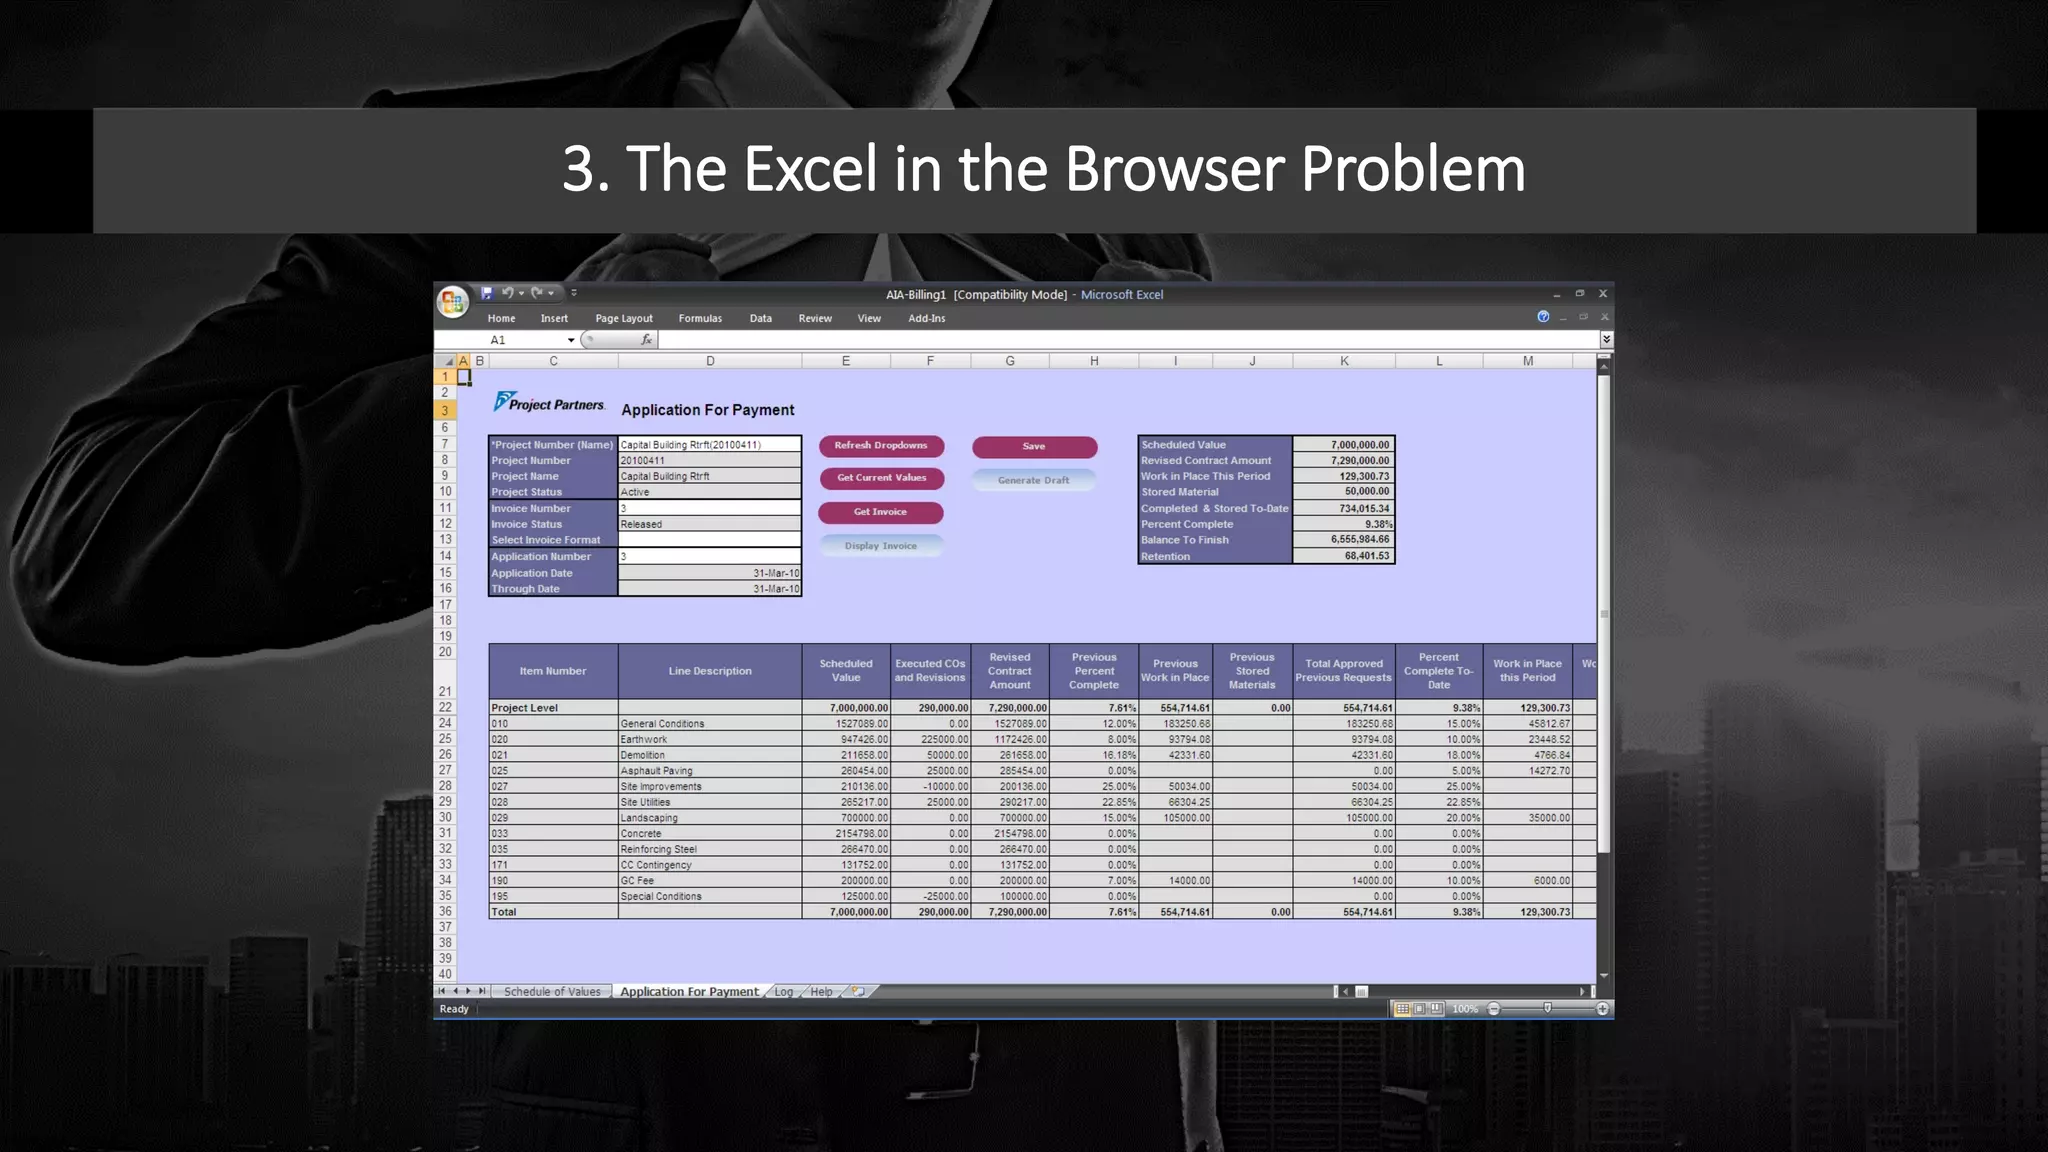Viewport: 2048px width, 1152px height.
Task: Open the Insert ribbon tab
Action: click(x=554, y=318)
